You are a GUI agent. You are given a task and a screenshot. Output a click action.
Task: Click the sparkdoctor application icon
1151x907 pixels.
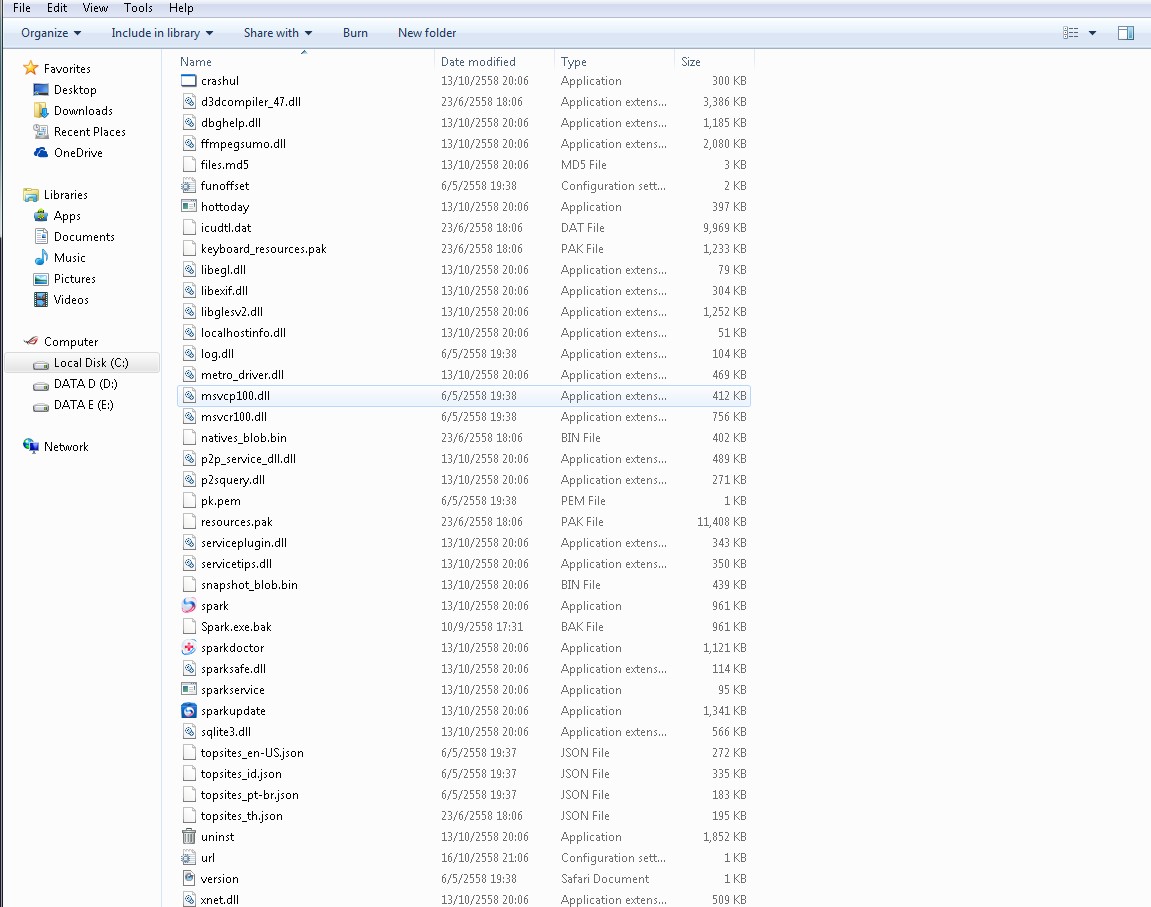[189, 648]
